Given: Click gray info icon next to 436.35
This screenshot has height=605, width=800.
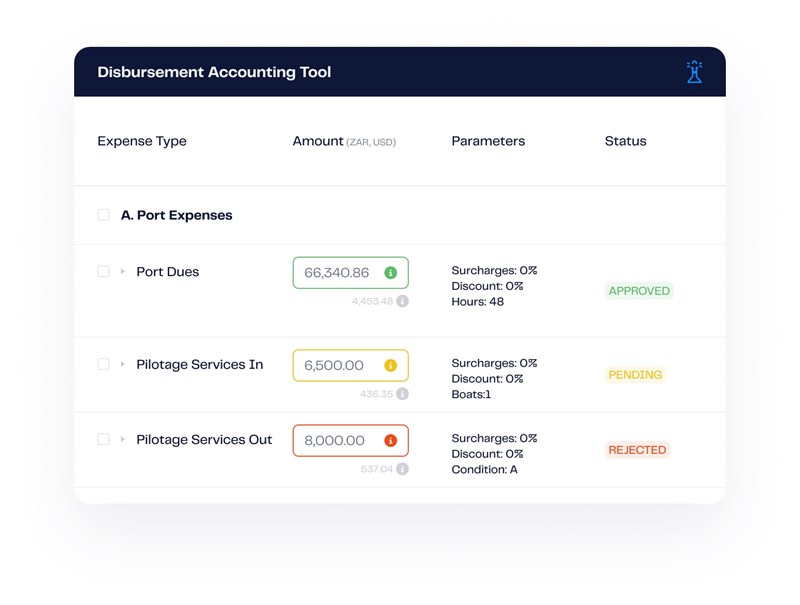Looking at the screenshot, I should tap(402, 394).
